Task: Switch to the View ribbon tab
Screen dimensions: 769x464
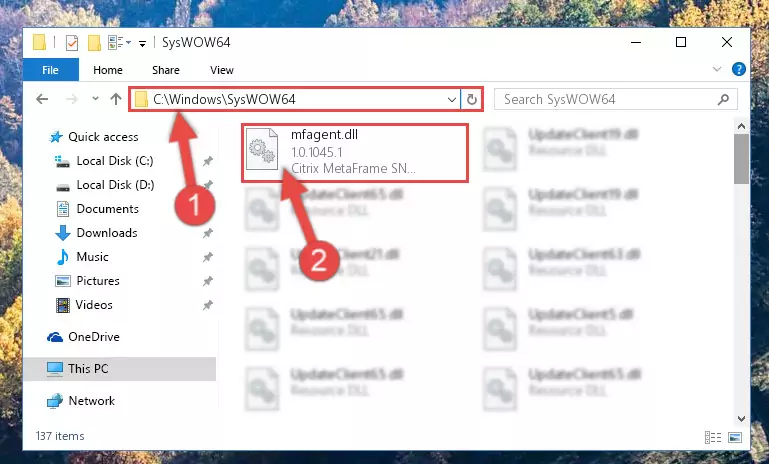Action: coord(222,70)
